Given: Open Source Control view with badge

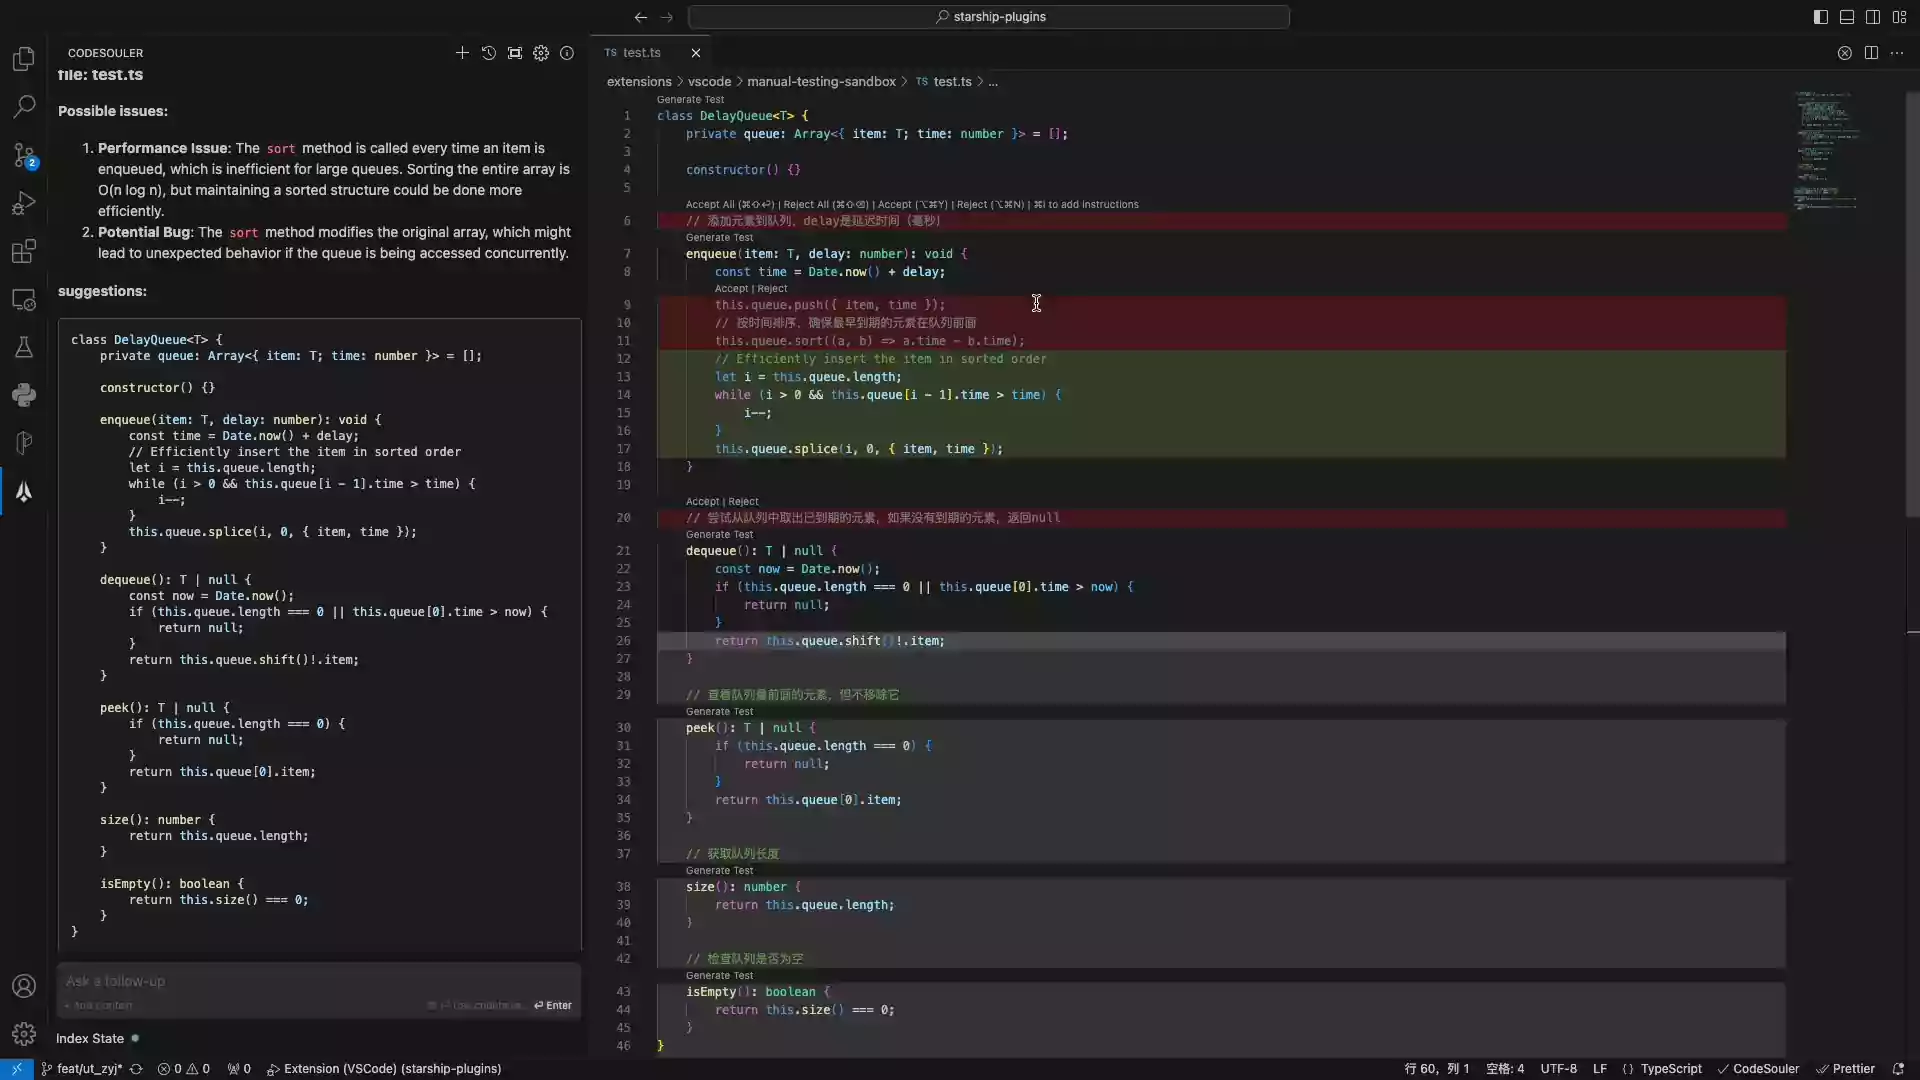Looking at the screenshot, I should tap(24, 155).
